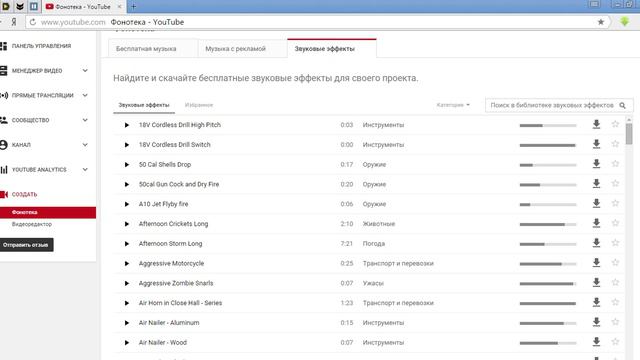This screenshot has width=640, height=360.
Task: Bookmark page with address bar star
Action: pyautogui.click(x=601, y=22)
